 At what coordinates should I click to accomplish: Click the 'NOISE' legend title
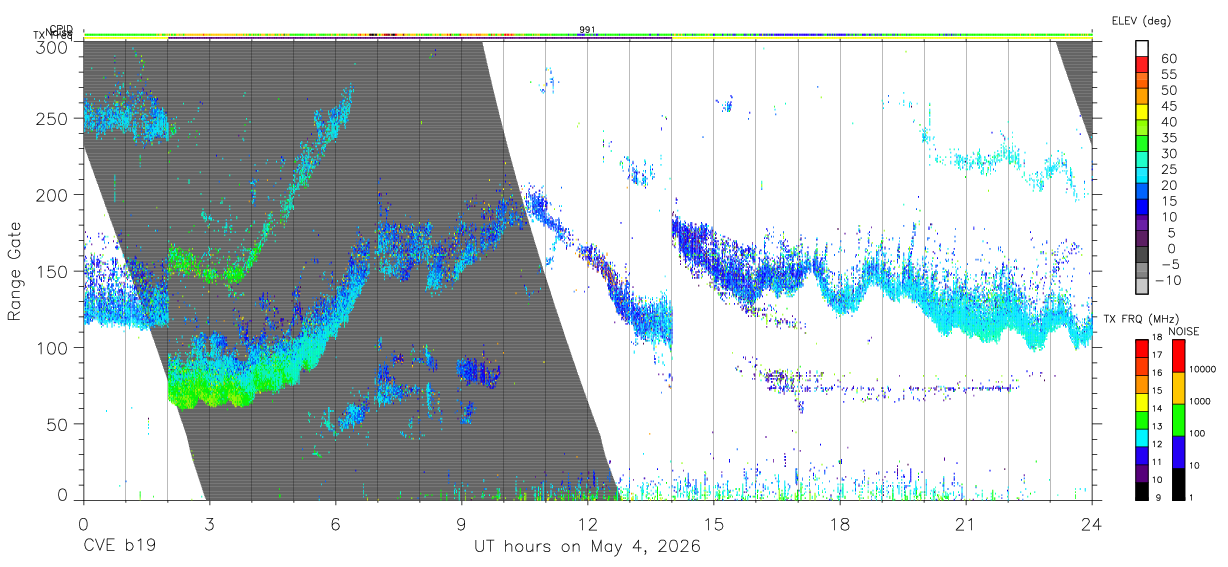point(1183,331)
